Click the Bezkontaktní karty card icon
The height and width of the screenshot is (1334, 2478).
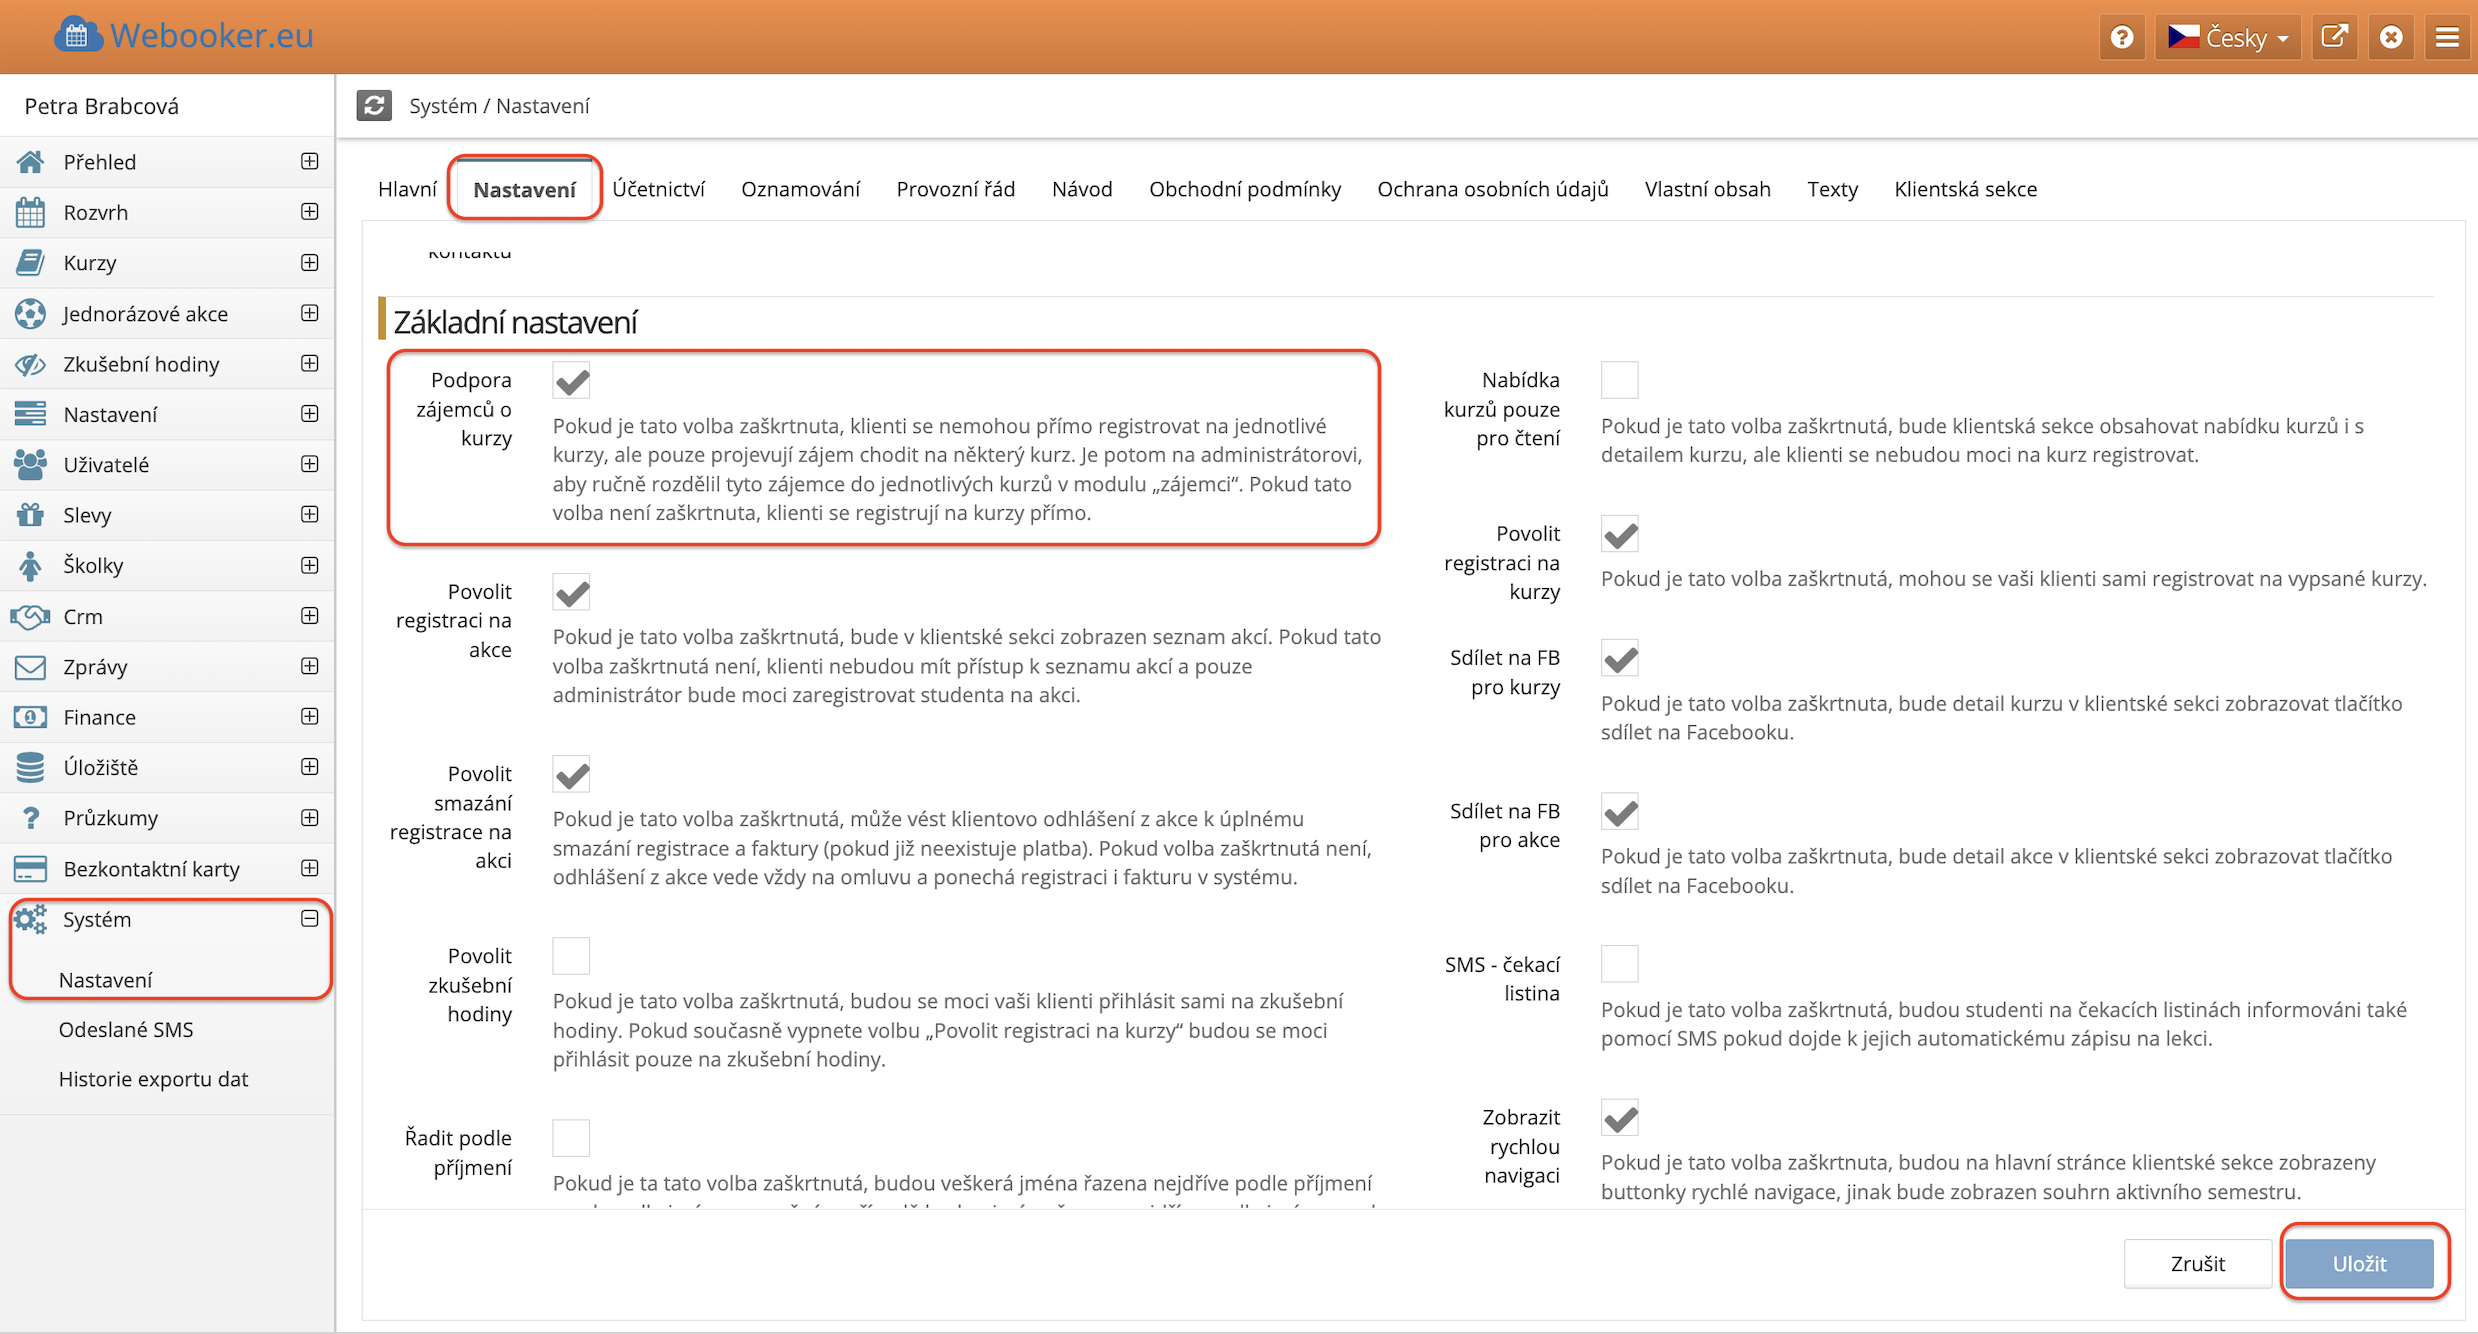pyautogui.click(x=30, y=868)
